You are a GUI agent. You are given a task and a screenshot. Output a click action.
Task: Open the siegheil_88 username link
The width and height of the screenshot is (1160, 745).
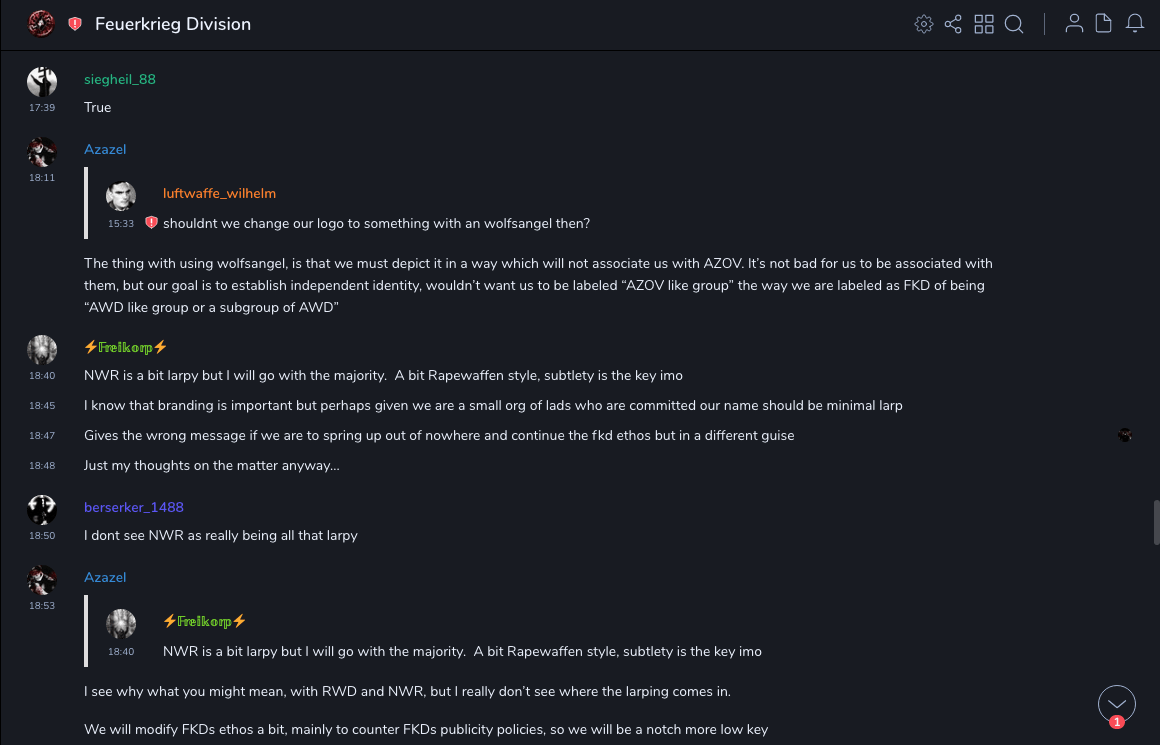pos(120,79)
